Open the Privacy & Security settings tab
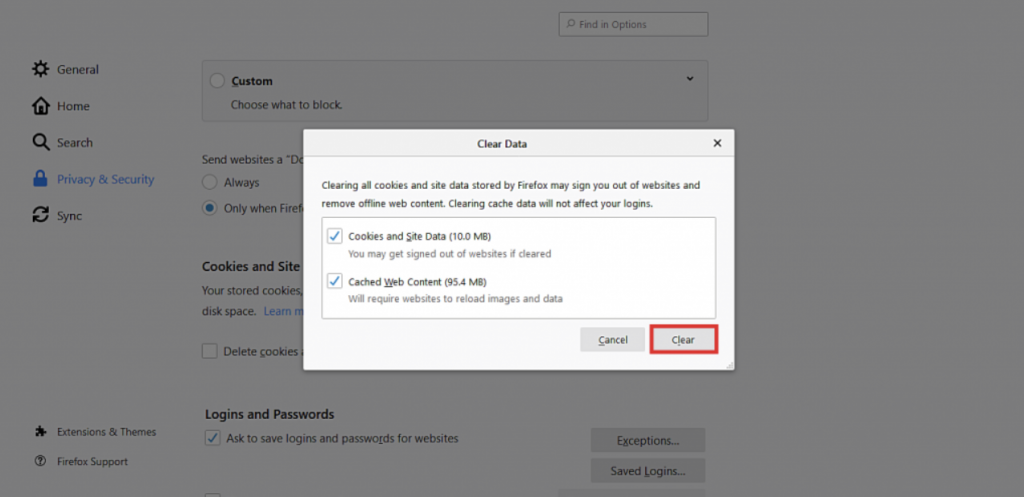 105,179
